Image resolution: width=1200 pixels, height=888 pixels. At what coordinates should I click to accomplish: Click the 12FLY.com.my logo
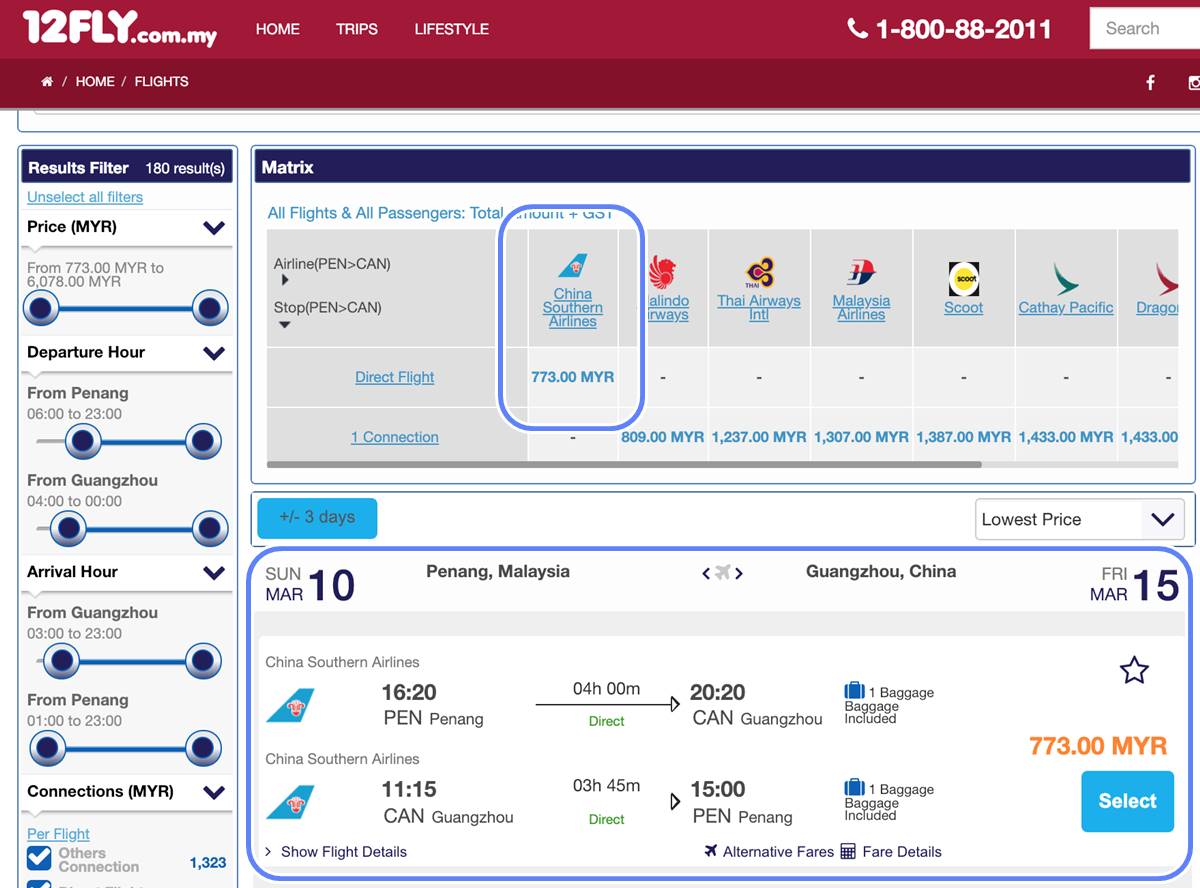[x=120, y=28]
